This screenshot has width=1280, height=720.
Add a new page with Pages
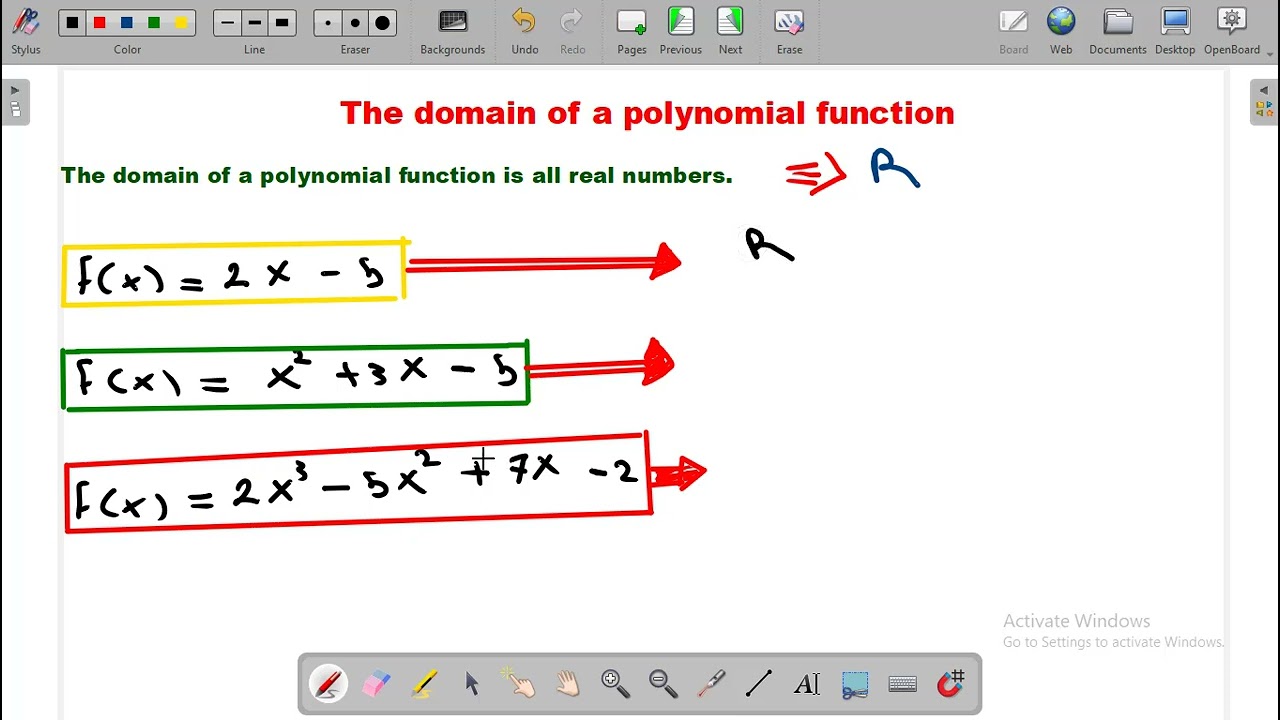[631, 31]
